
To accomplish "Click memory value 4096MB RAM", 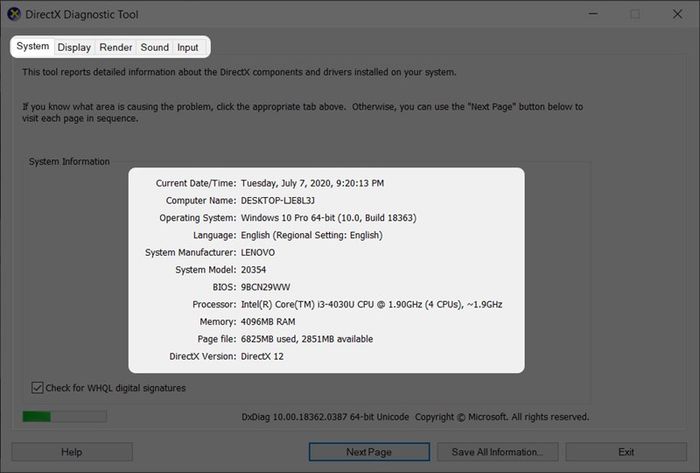I will (268, 322).
